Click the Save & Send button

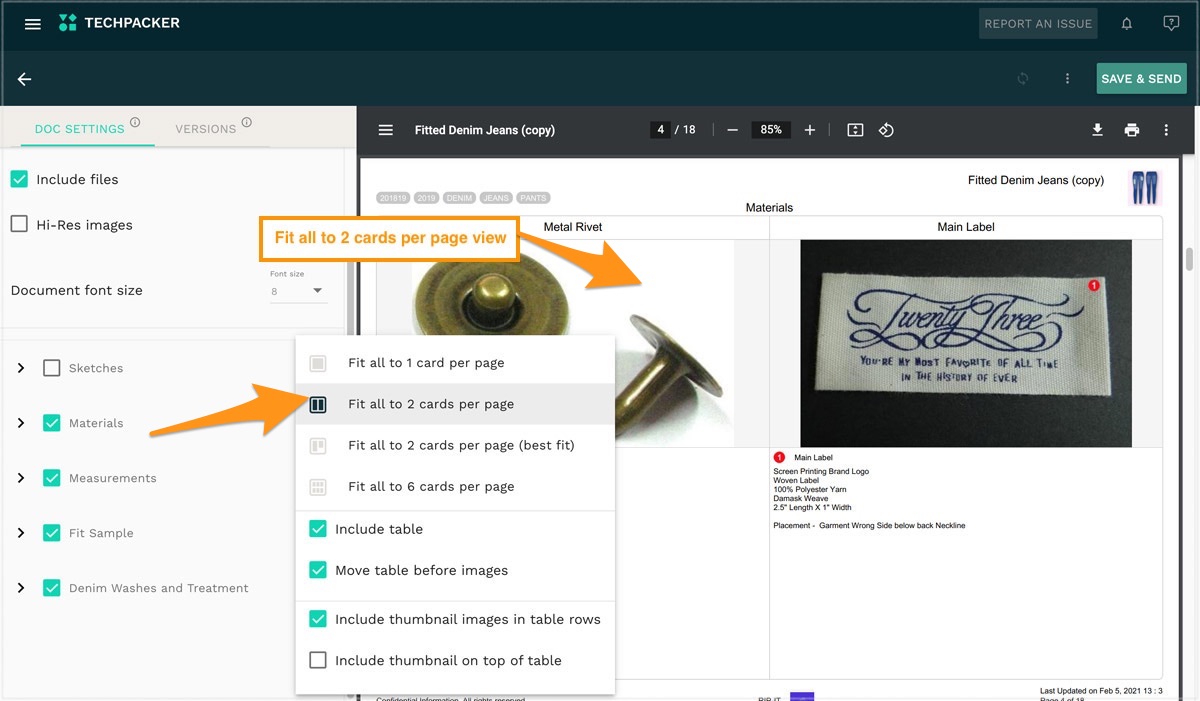(x=1141, y=79)
